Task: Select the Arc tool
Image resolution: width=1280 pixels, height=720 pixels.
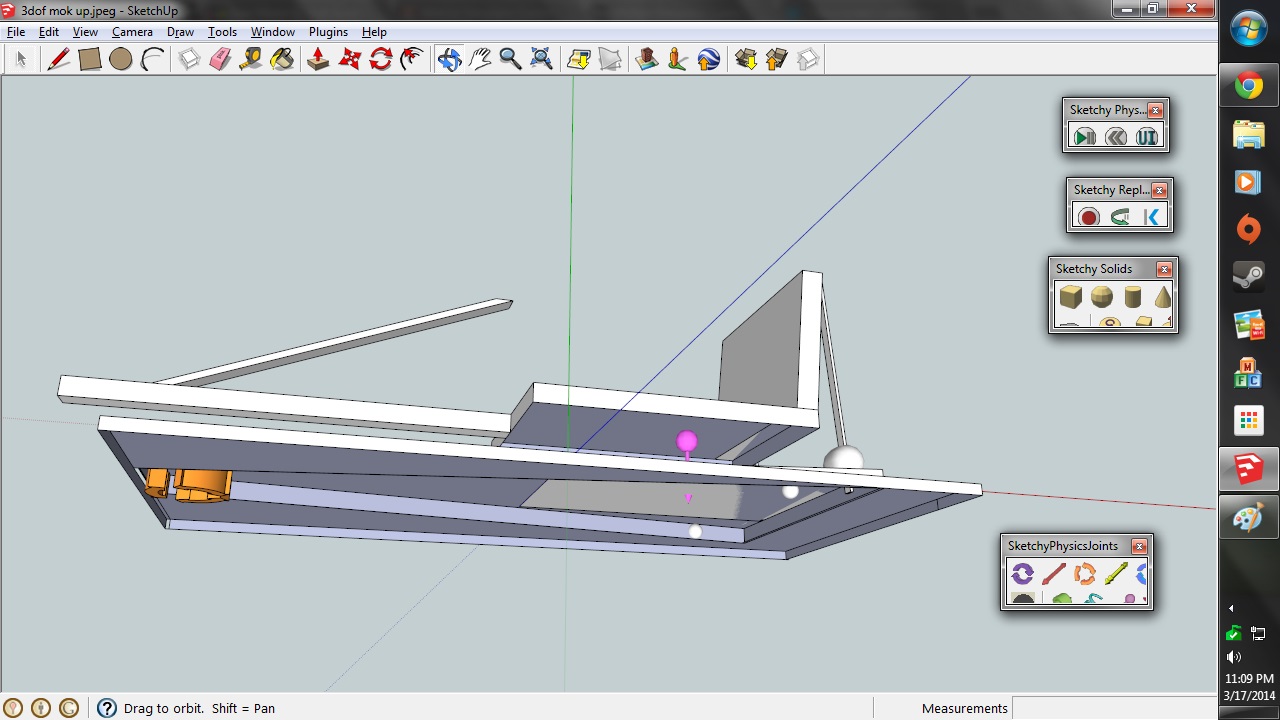Action: pyautogui.click(x=152, y=60)
